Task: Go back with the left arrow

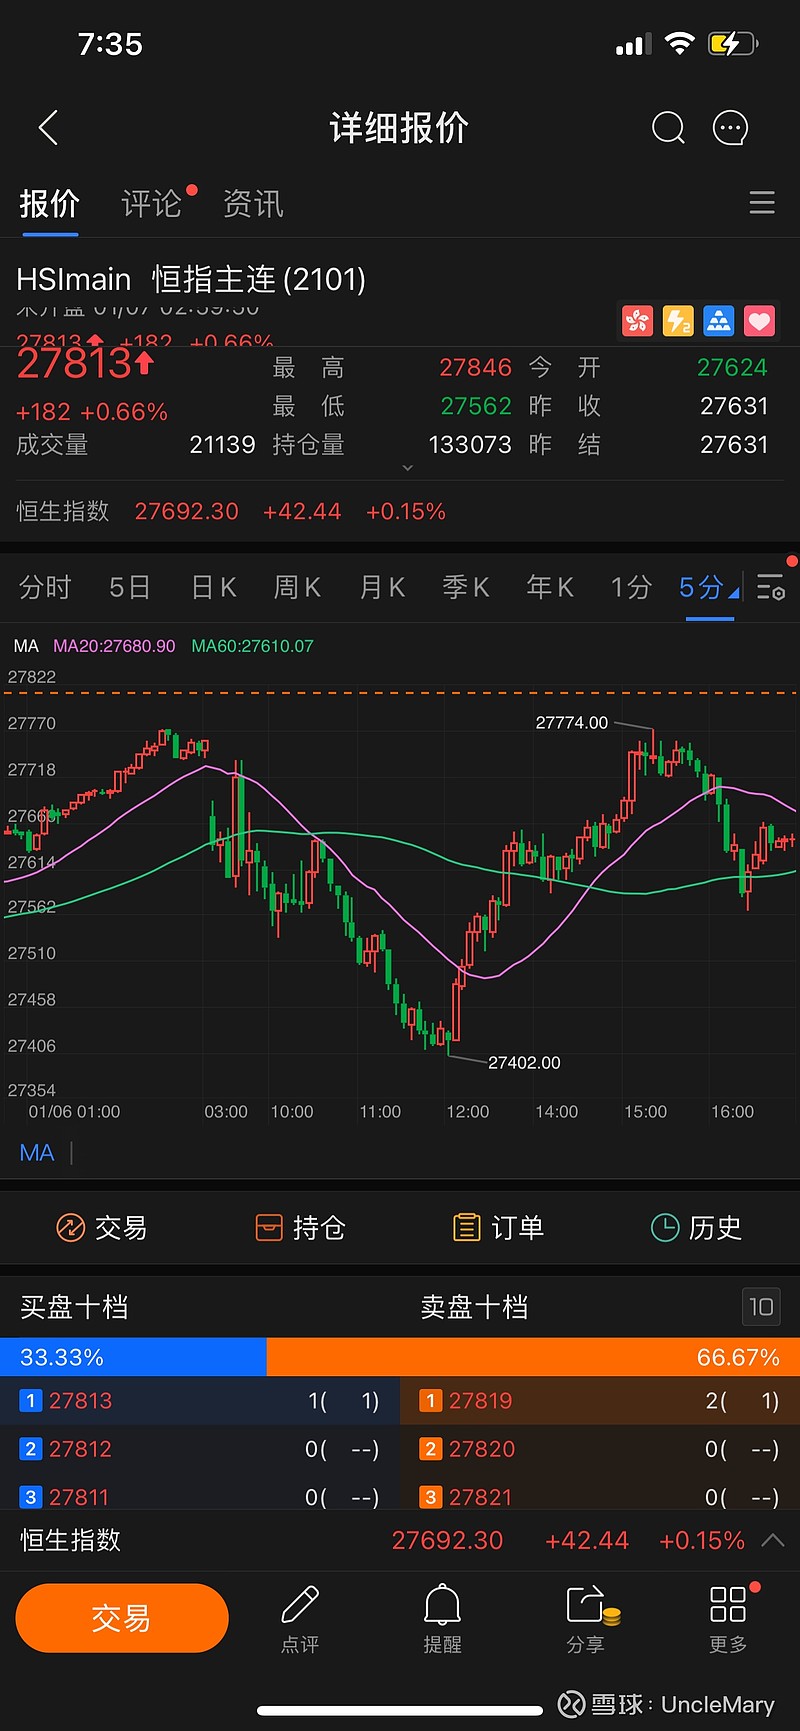Action: point(48,128)
